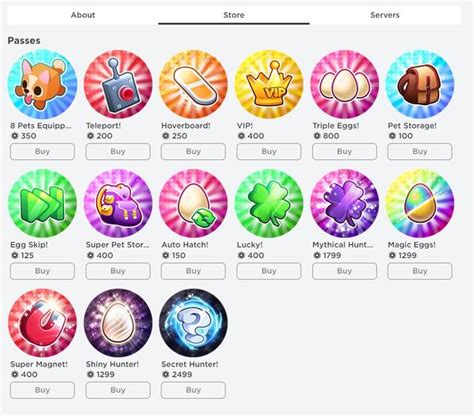Select the Pet Storage backpack icon
The height and width of the screenshot is (416, 474).
[x=420, y=84]
